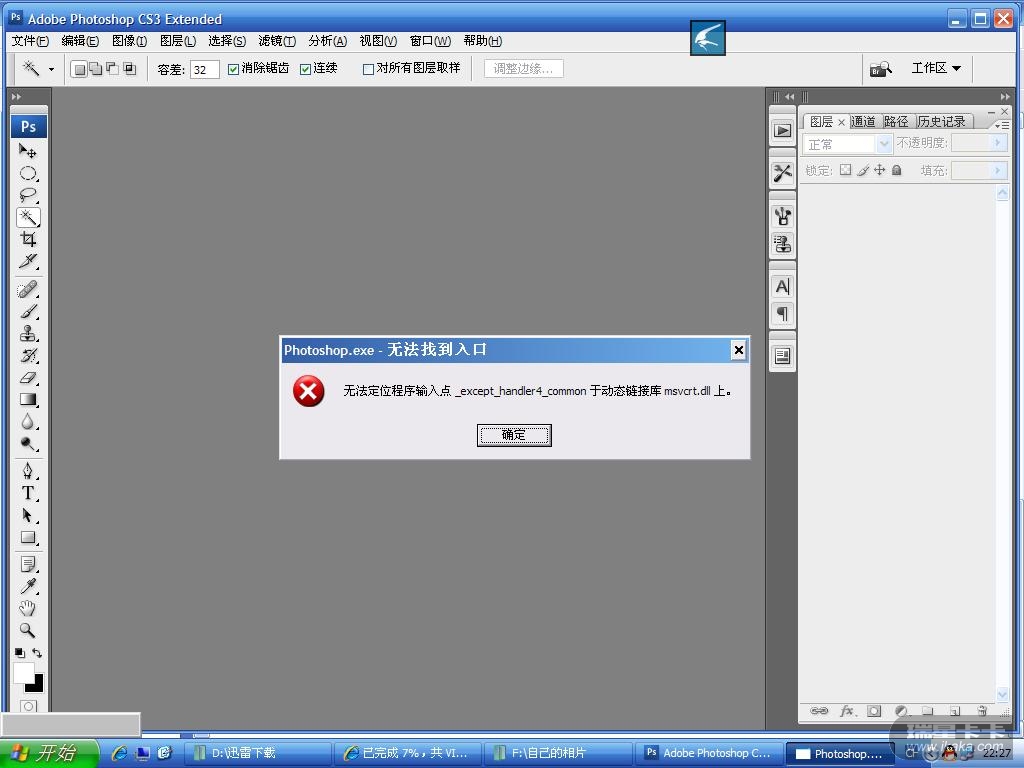
Task: Expand the toolbox to two columns
Action: pos(16,97)
